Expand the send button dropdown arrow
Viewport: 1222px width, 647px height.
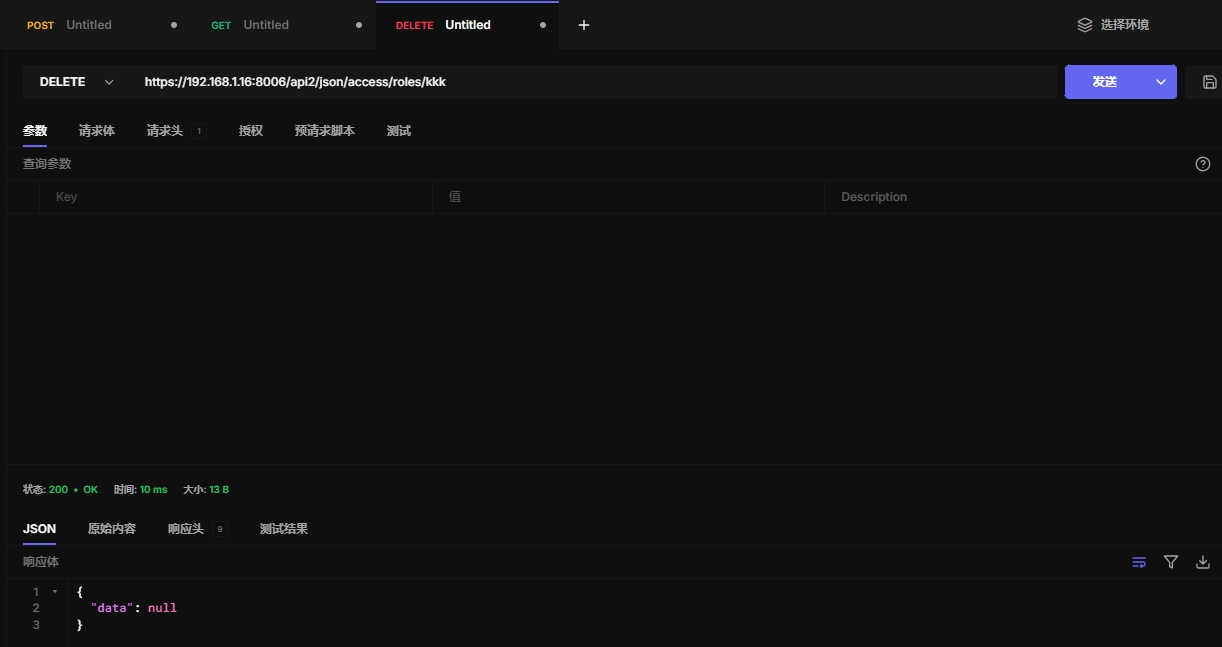coord(1160,82)
